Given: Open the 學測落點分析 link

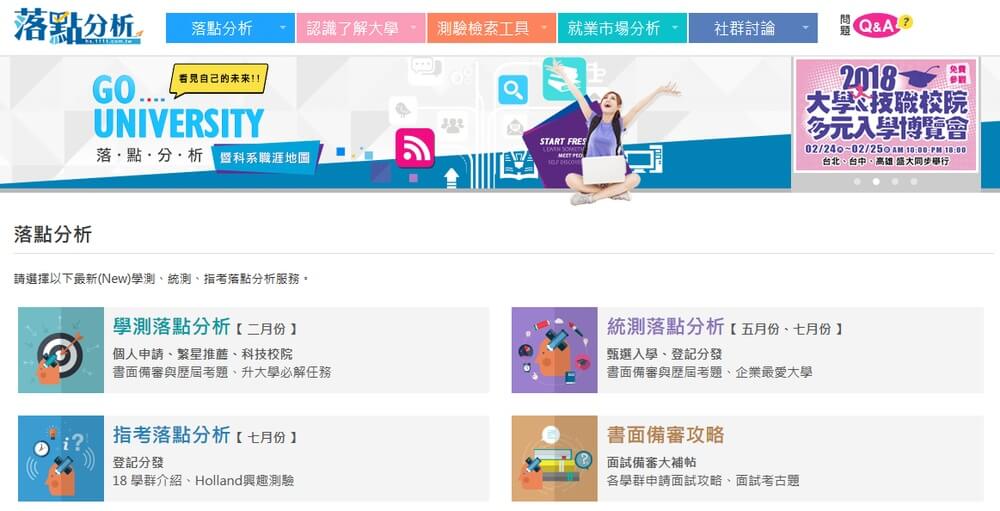Looking at the screenshot, I should [x=172, y=327].
